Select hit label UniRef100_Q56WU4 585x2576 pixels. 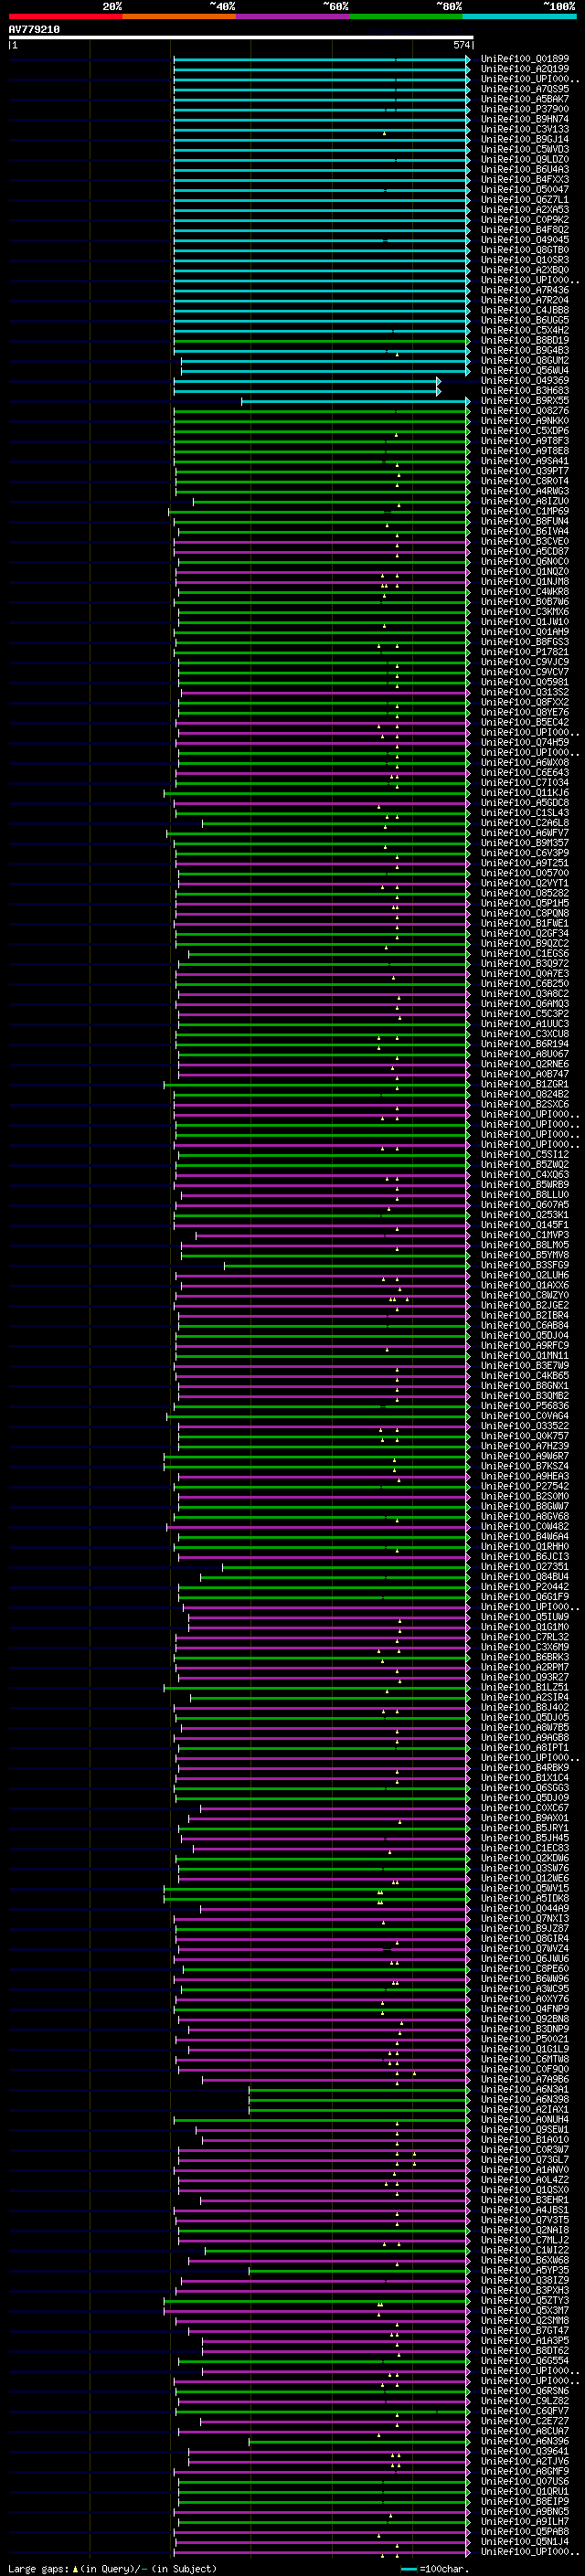[x=525, y=370]
